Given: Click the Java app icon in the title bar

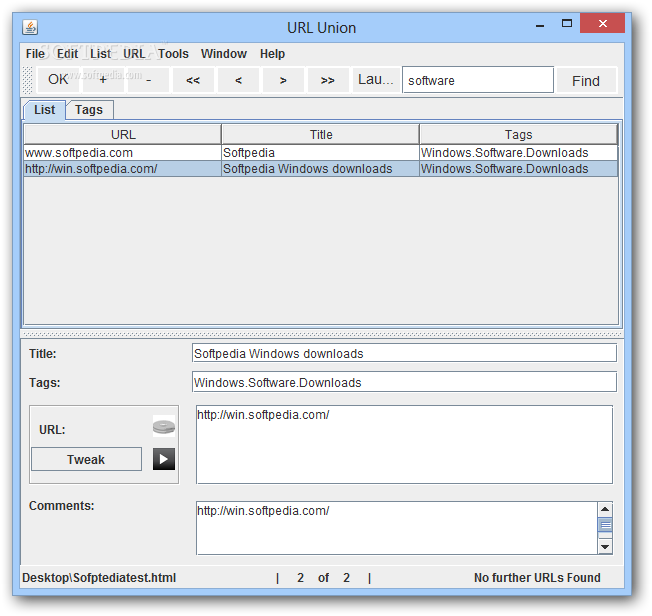Looking at the screenshot, I should (x=30, y=27).
